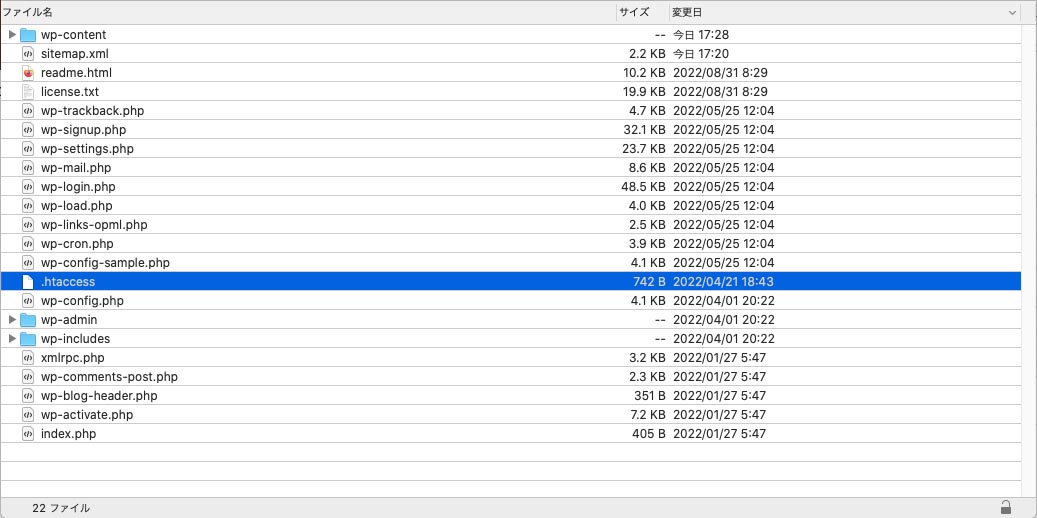Image resolution: width=1037 pixels, height=518 pixels.
Task: Click the .htaccess file icon
Action: click(x=28, y=282)
